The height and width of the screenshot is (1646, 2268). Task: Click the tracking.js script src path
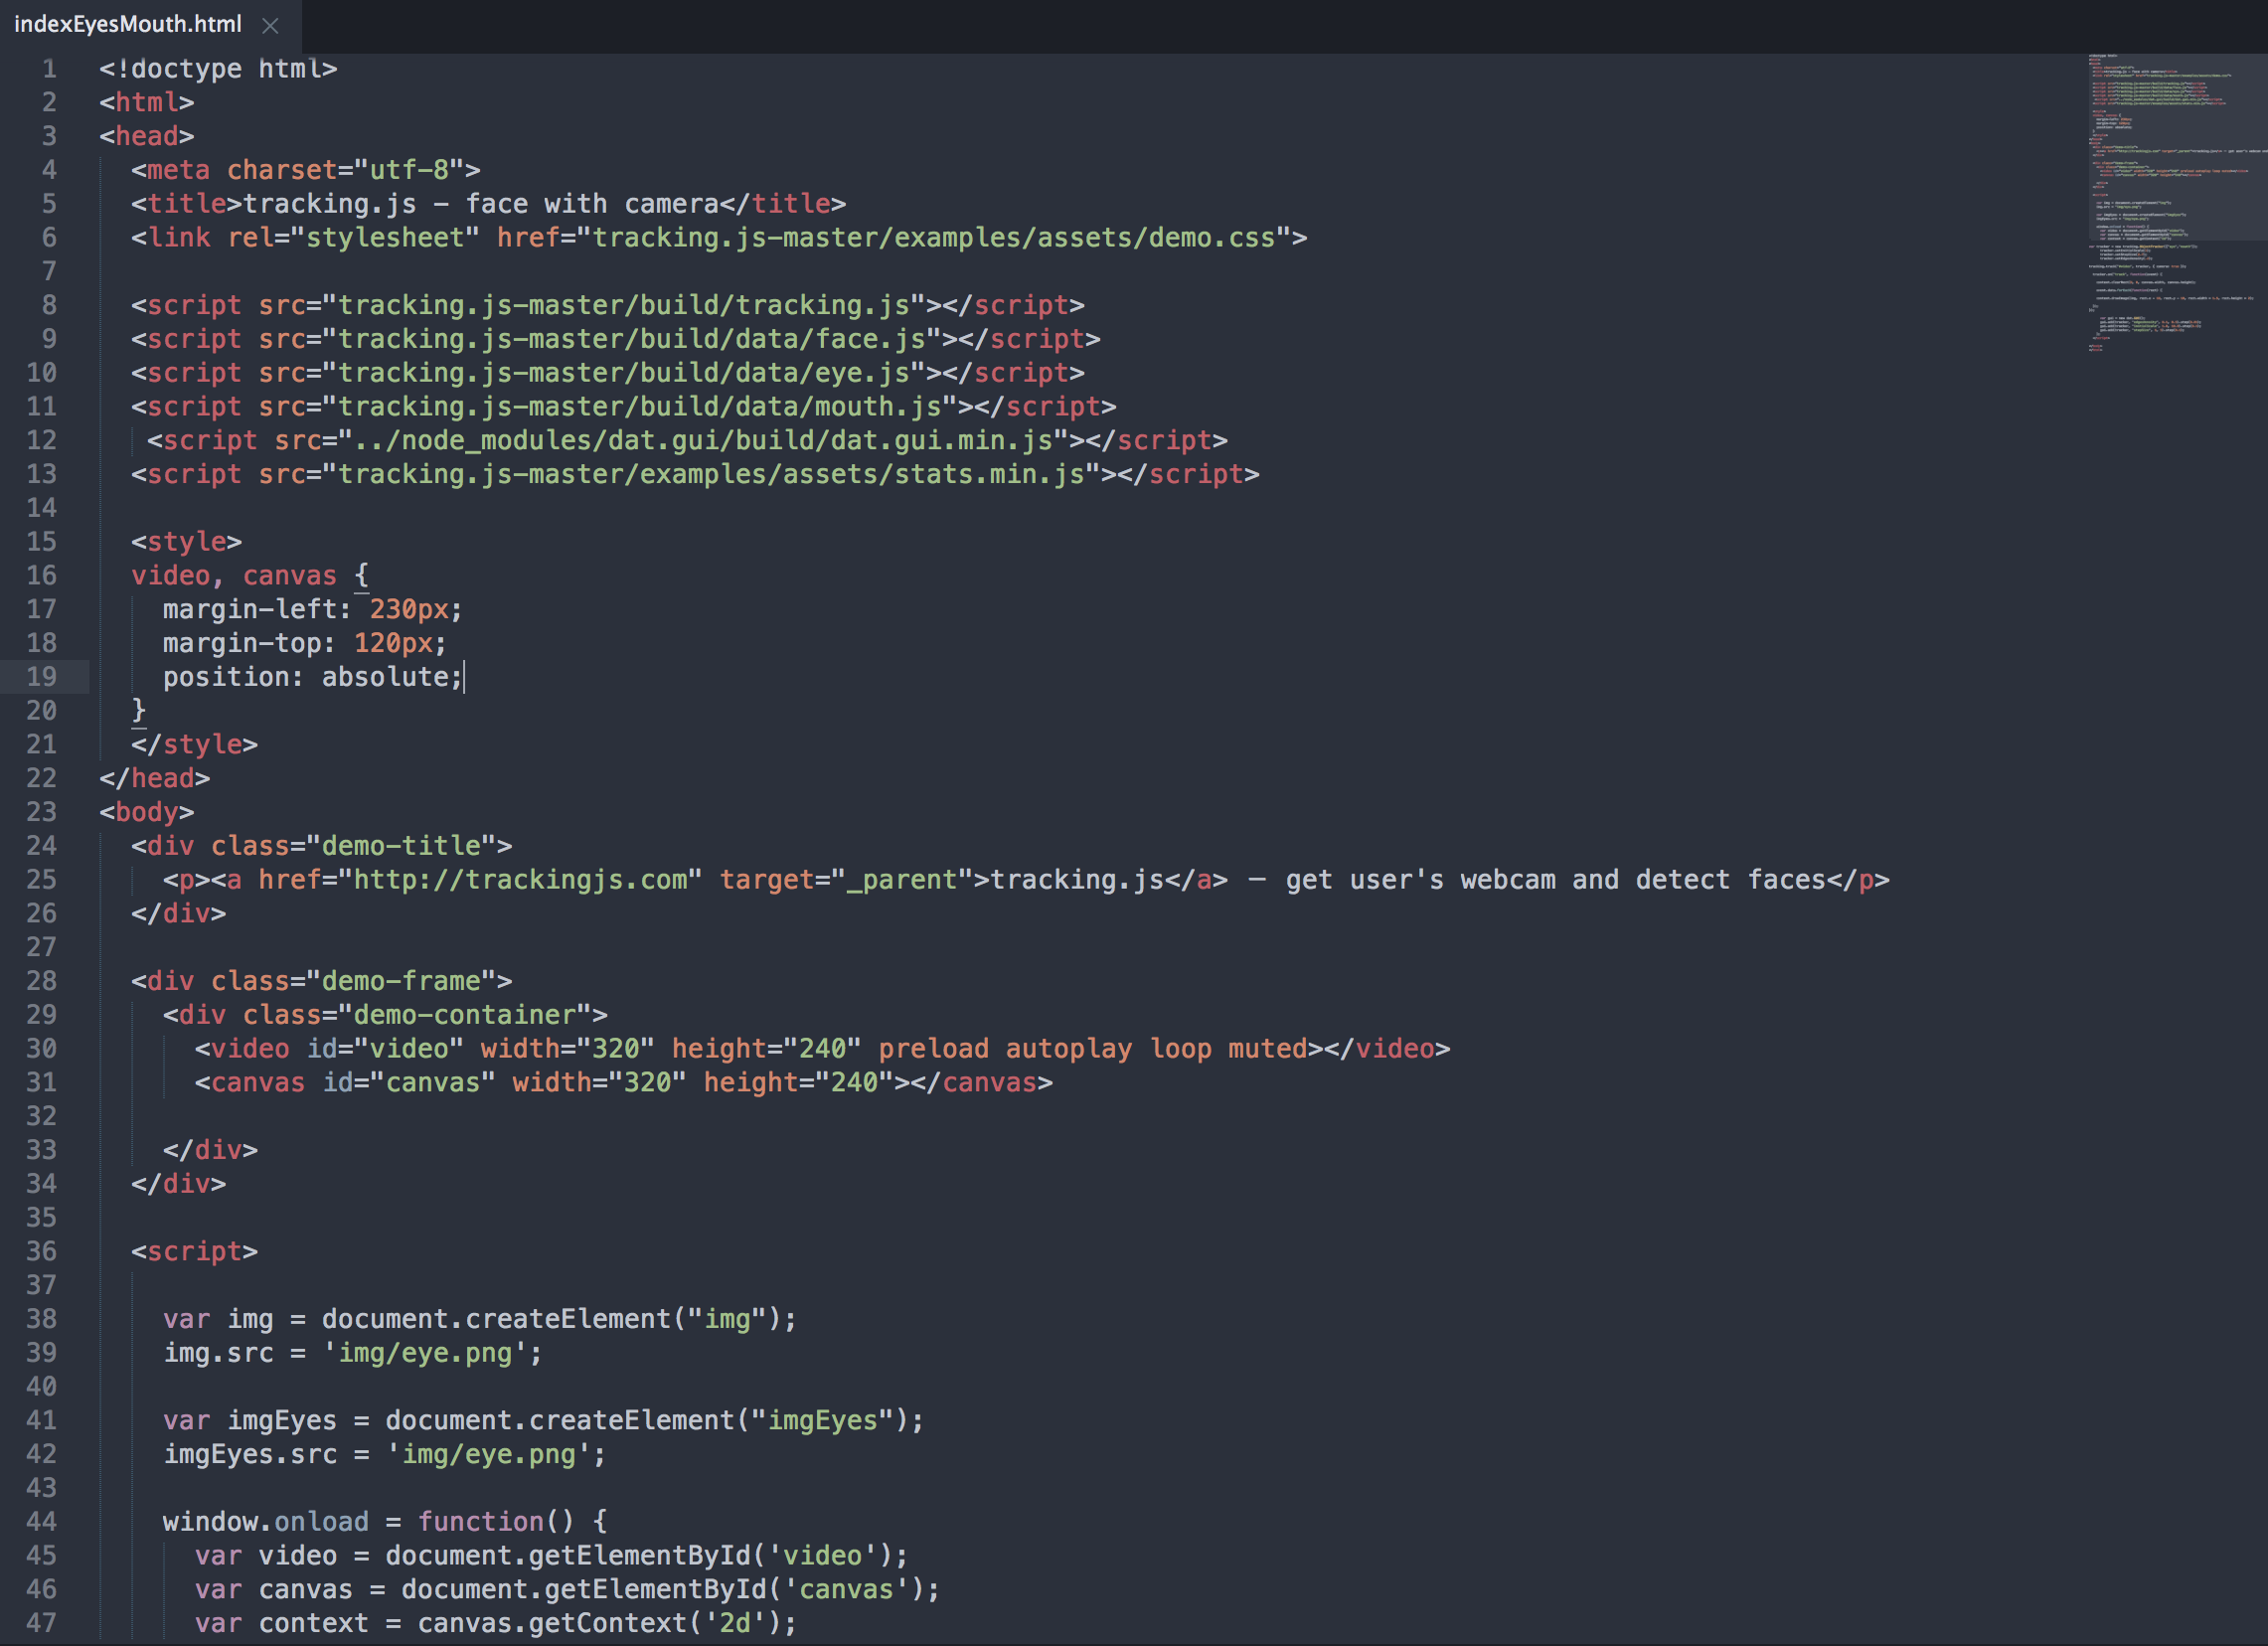point(626,304)
